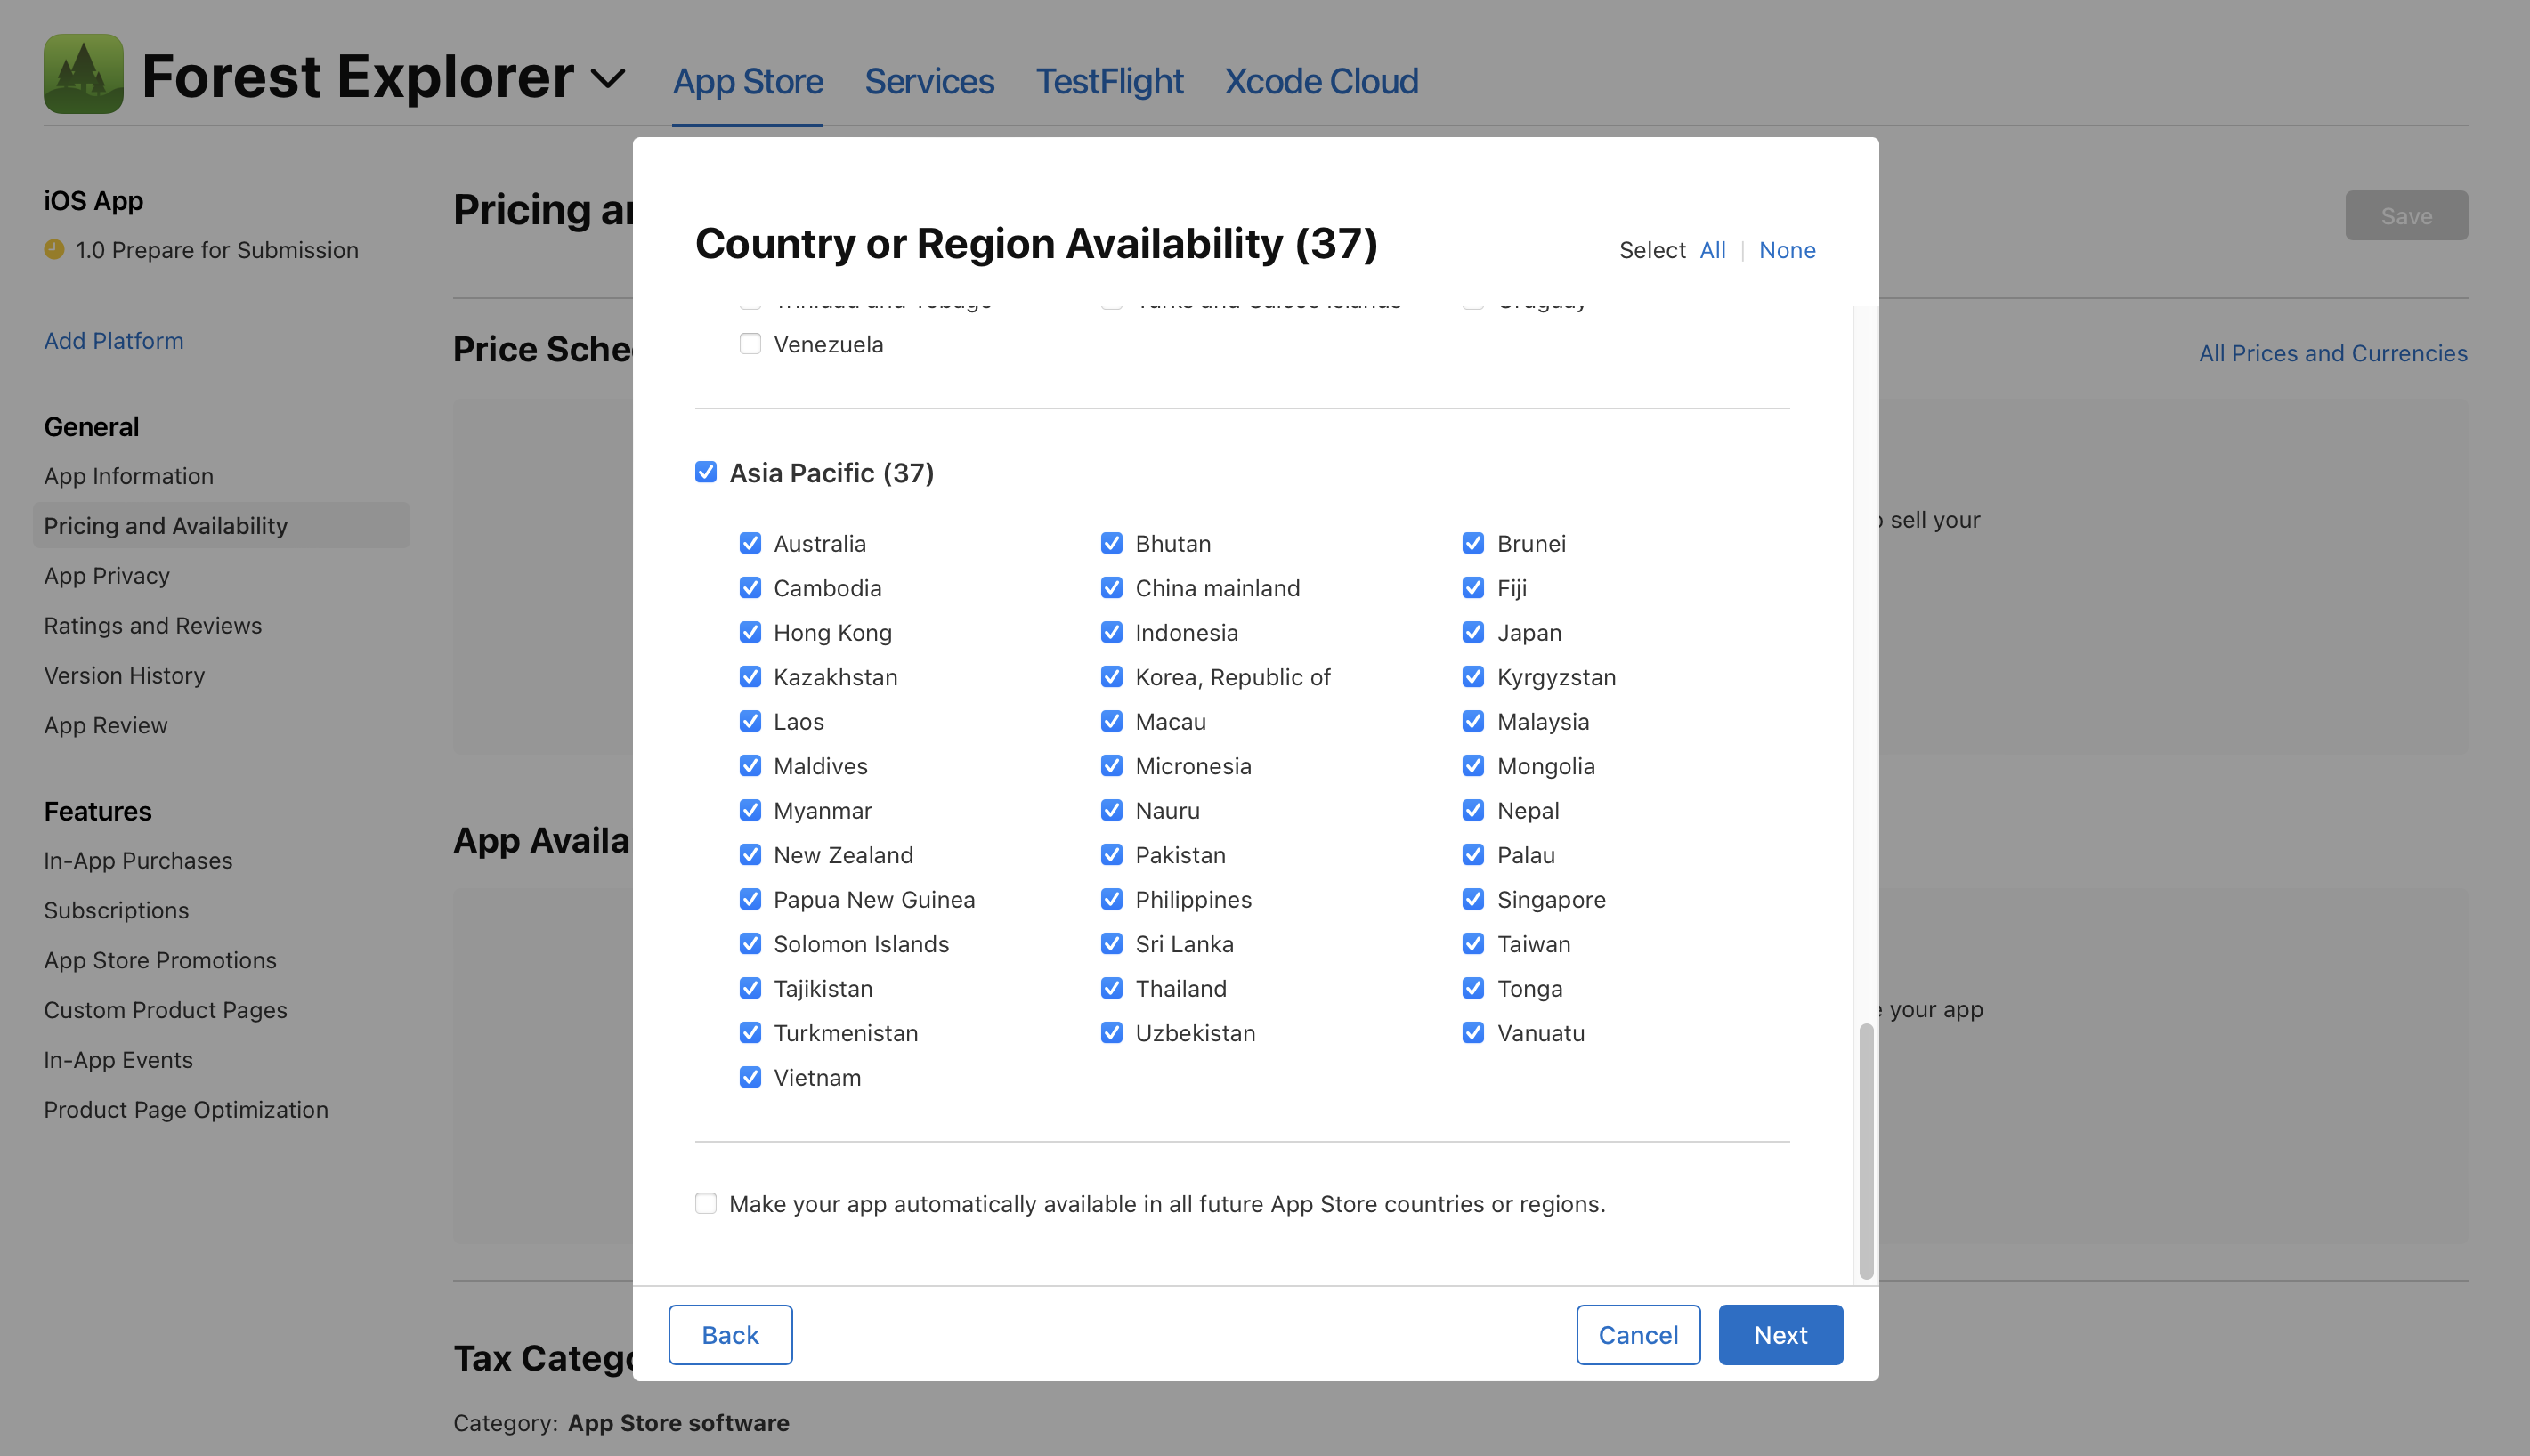
Task: Click the country list scrollbar thumb
Action: 1866,1150
